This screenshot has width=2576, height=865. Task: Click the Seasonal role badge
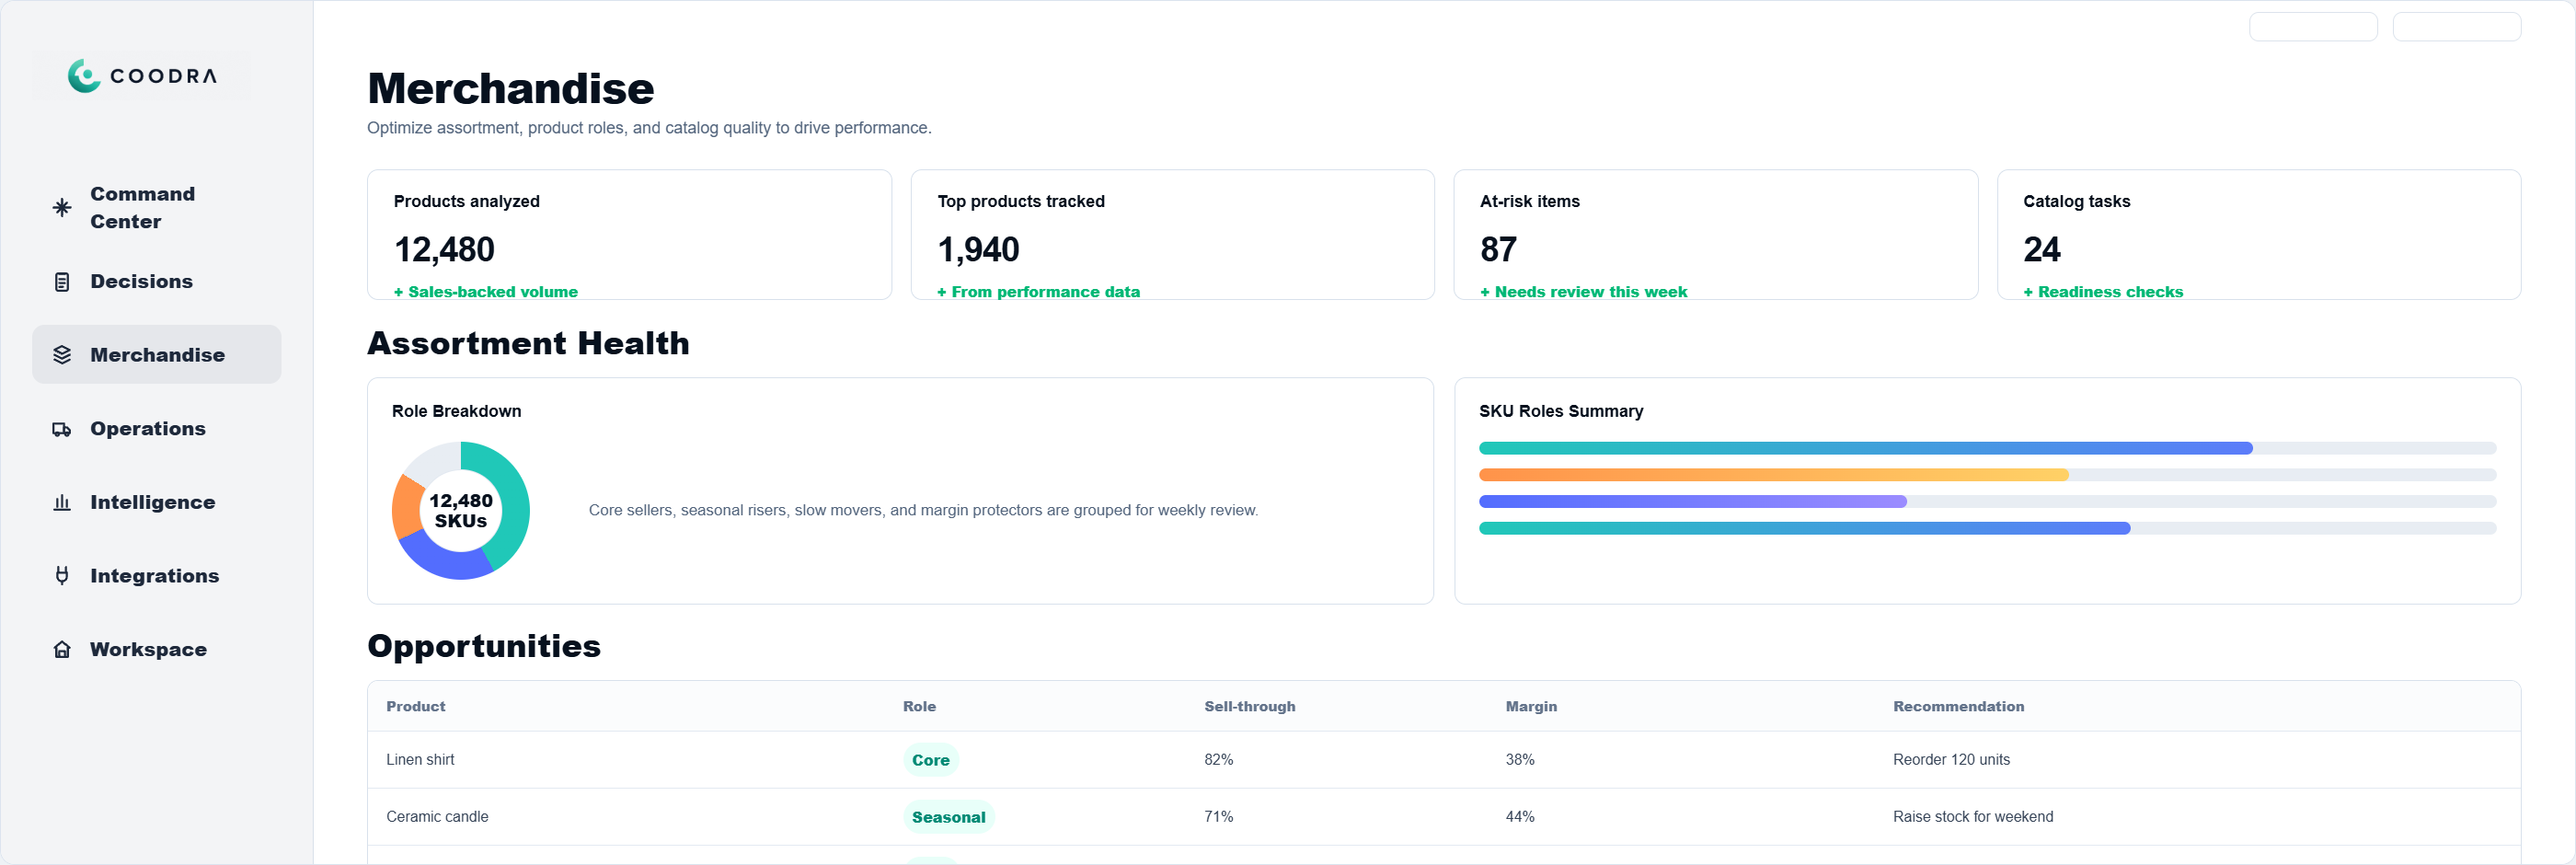tap(948, 817)
